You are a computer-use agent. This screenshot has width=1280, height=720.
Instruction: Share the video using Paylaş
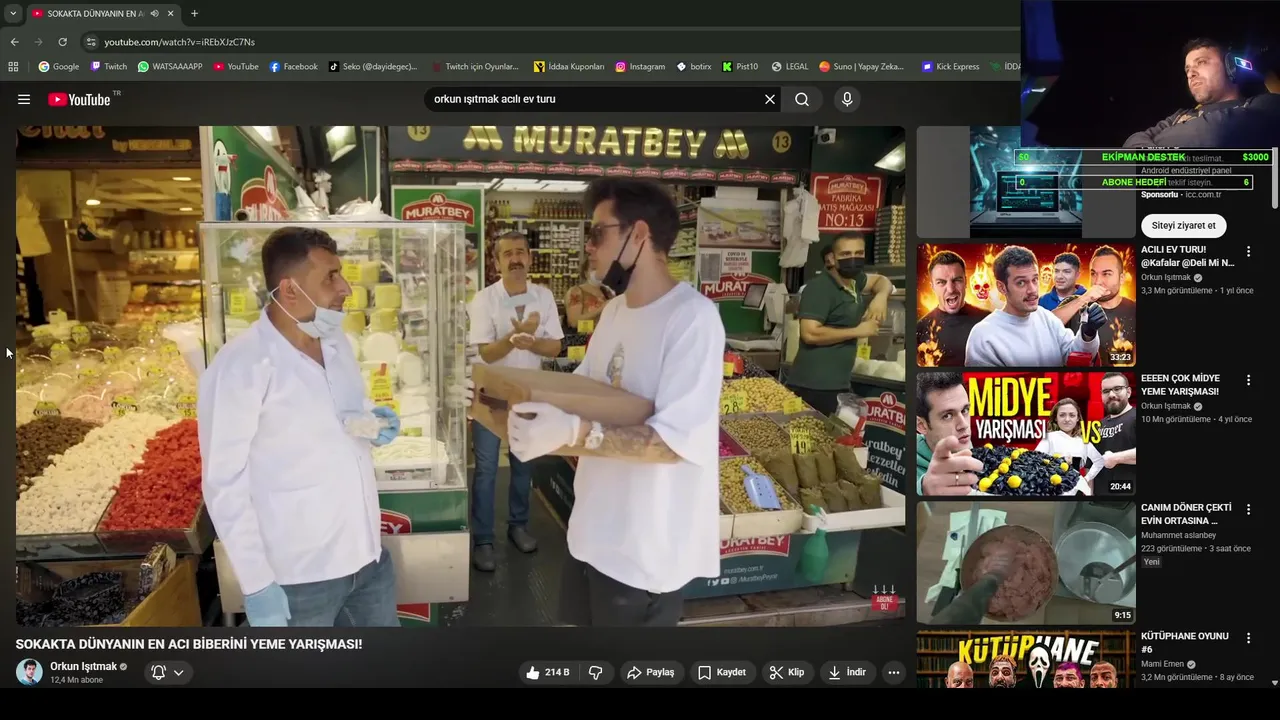click(651, 673)
